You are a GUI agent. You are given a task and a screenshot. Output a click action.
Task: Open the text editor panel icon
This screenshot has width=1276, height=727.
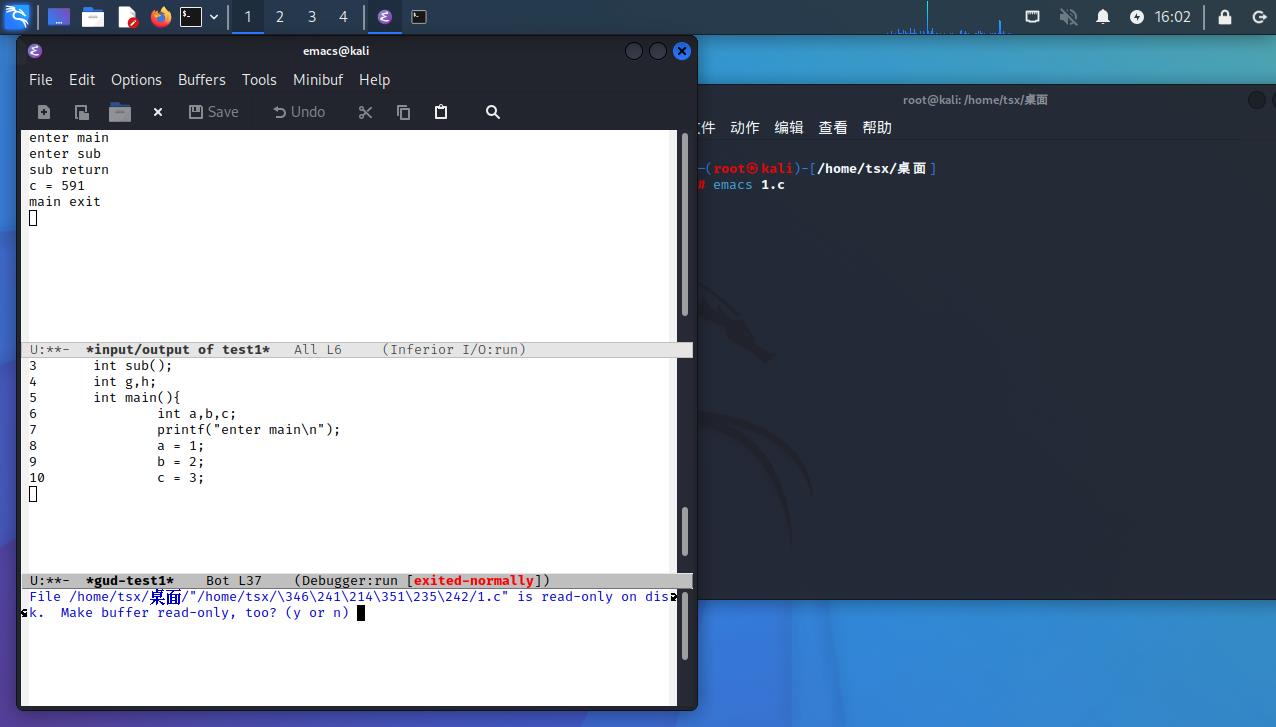click(x=127, y=17)
